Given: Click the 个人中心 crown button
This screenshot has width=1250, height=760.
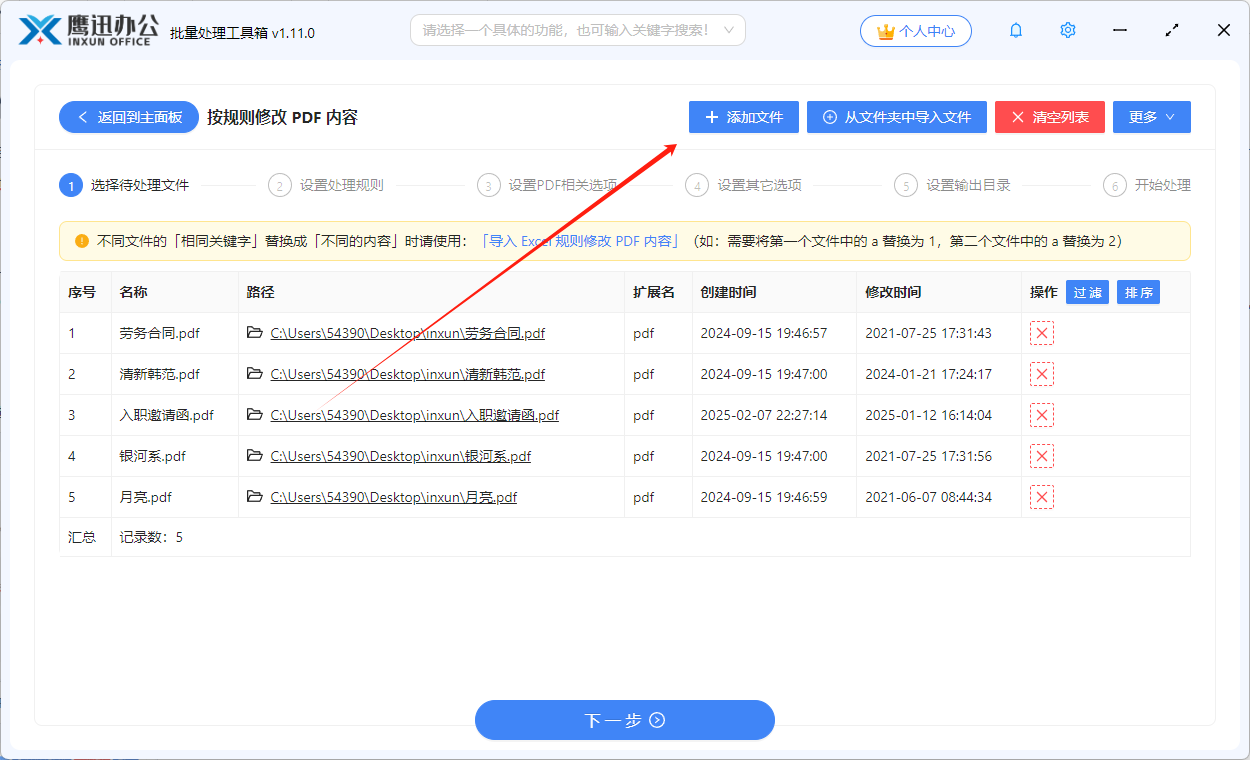Looking at the screenshot, I should (x=915, y=31).
